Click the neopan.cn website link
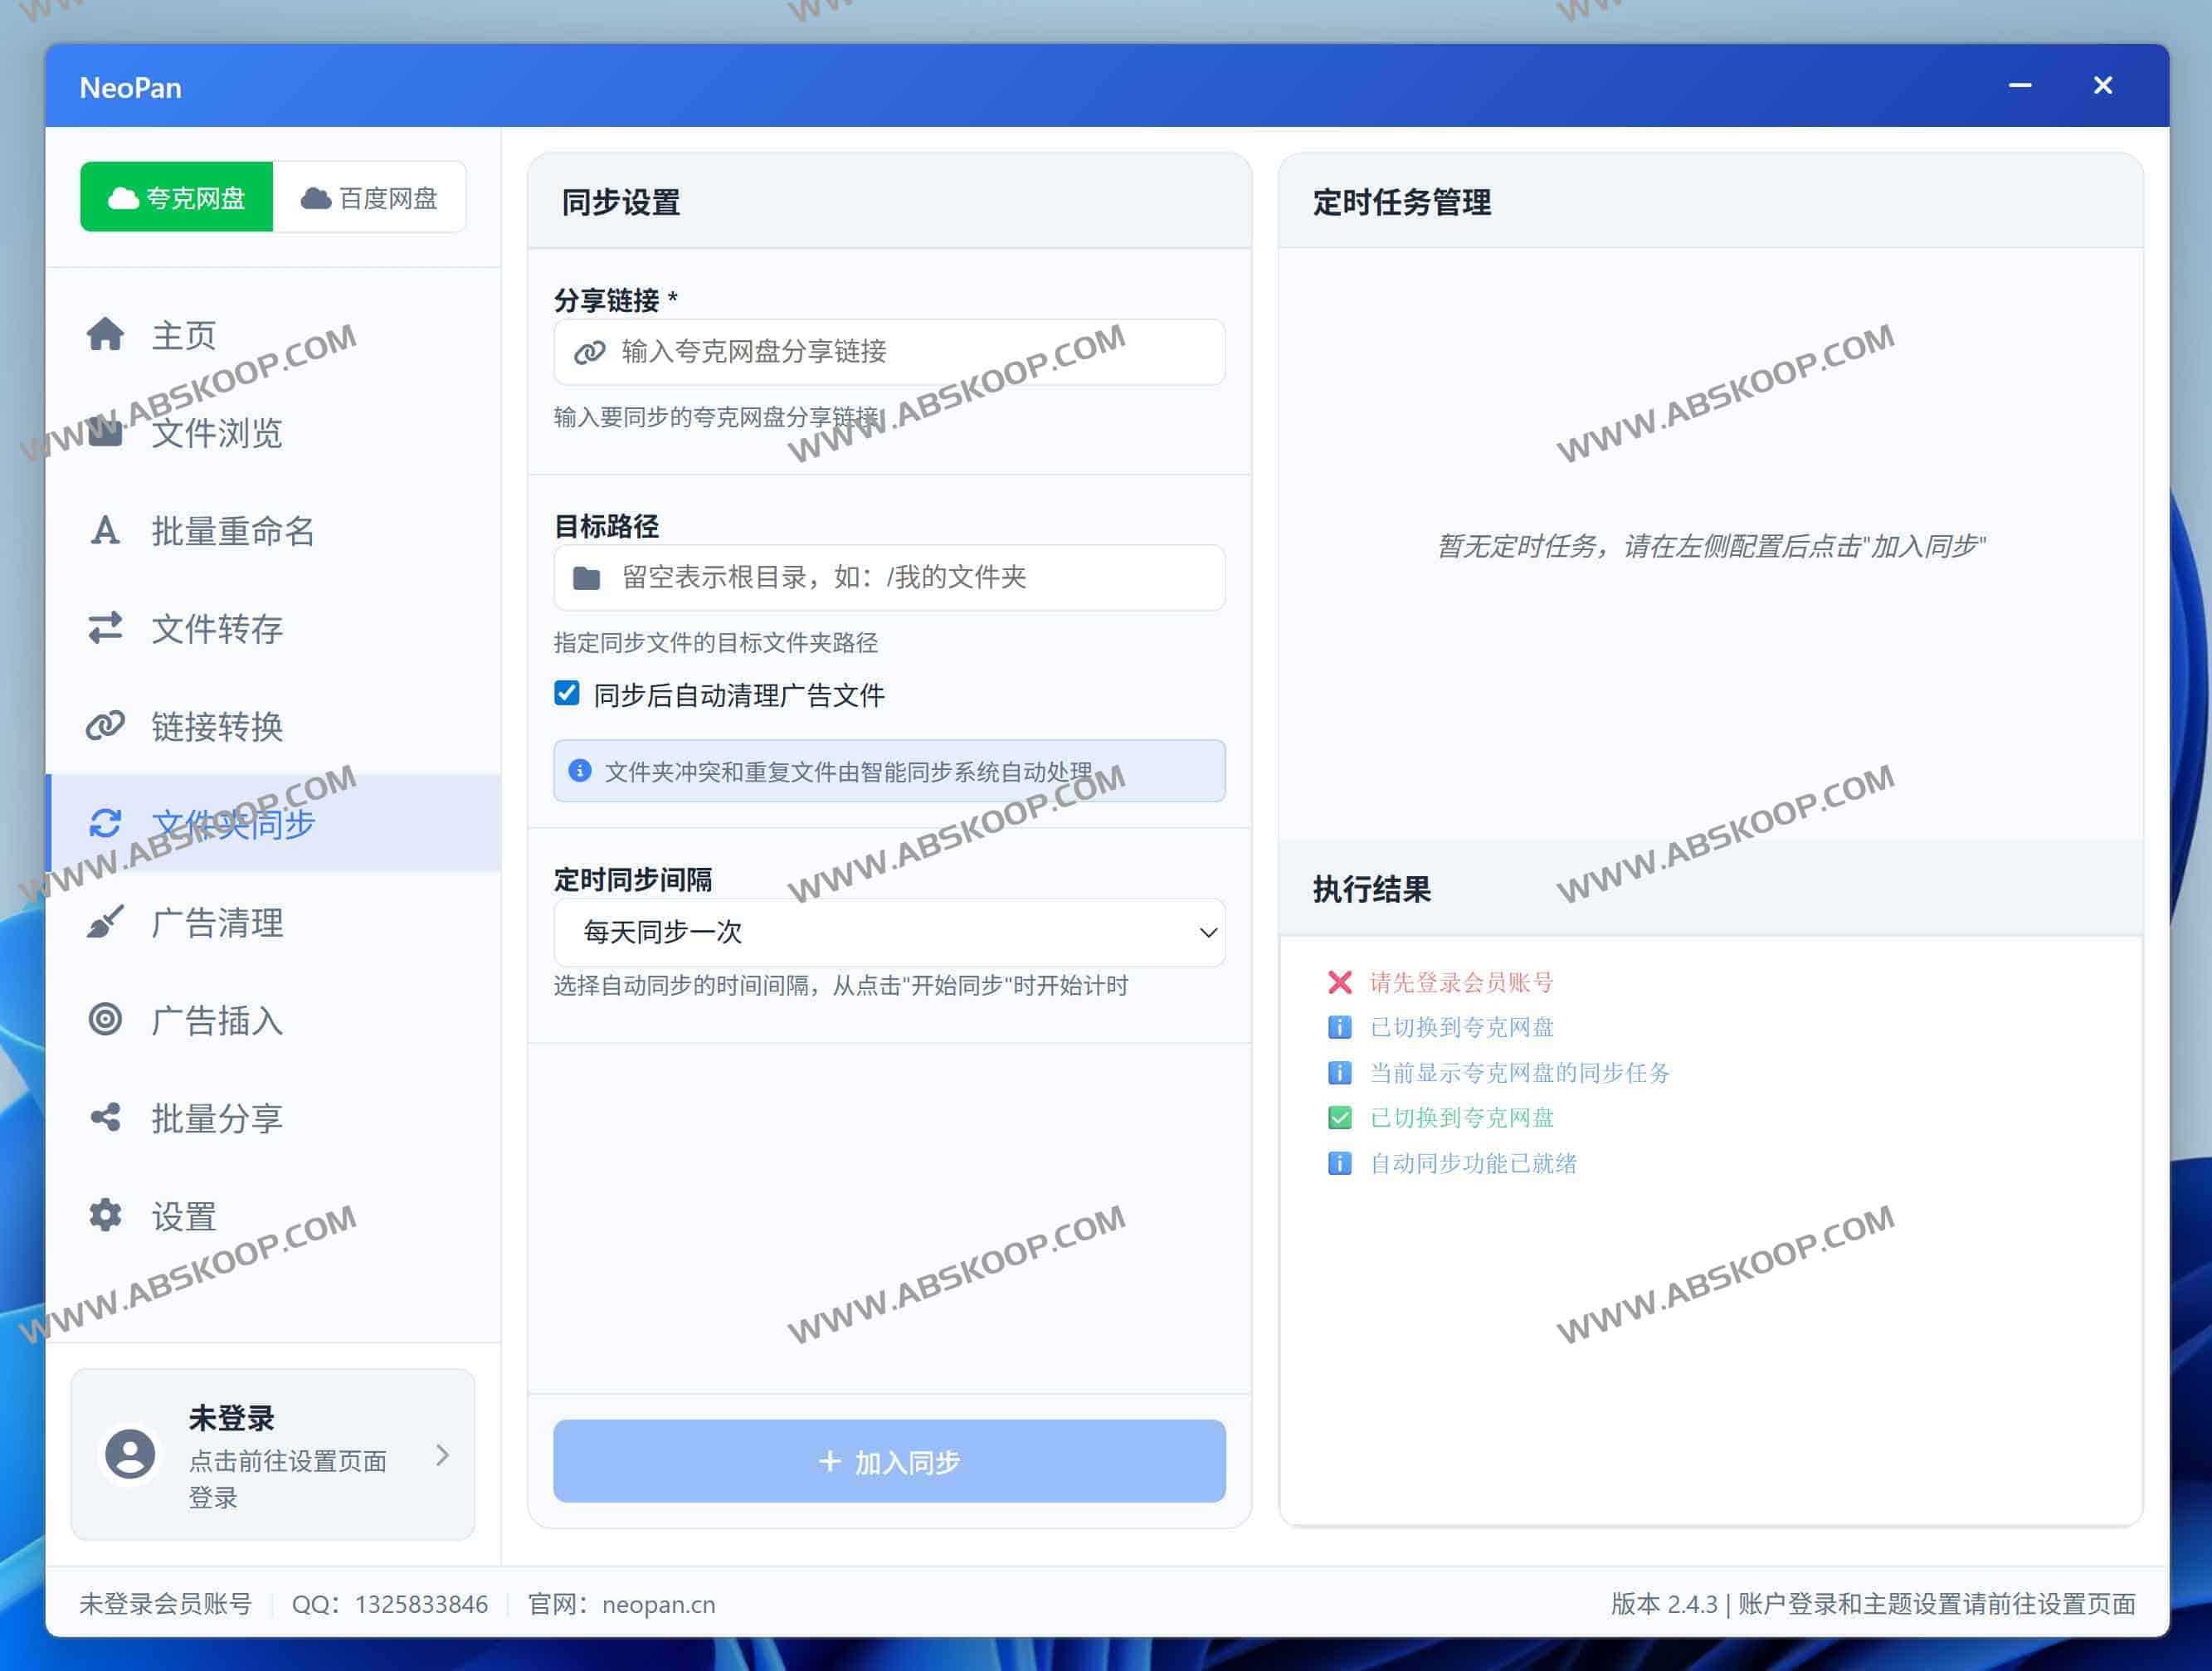2212x1671 pixels. (x=658, y=1604)
